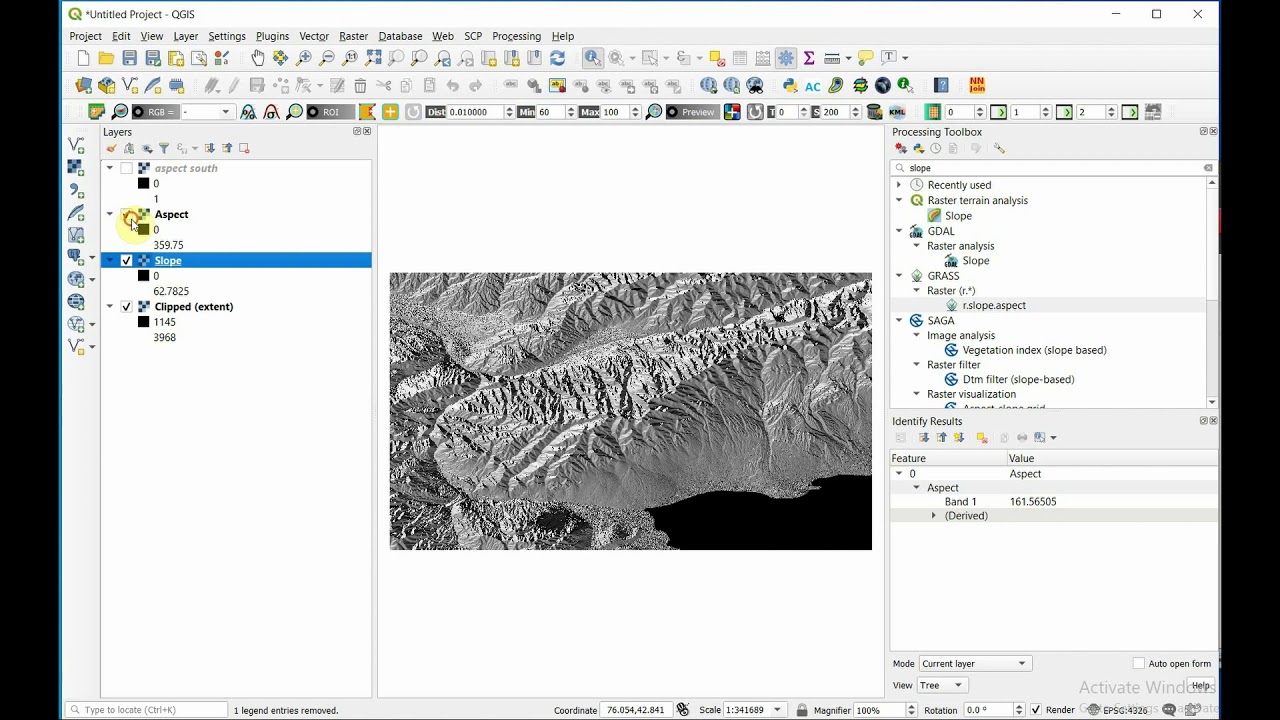Screen dimensions: 1280x720
Task: Toggle the Render checkbox in the status bar
Action: [1036, 710]
